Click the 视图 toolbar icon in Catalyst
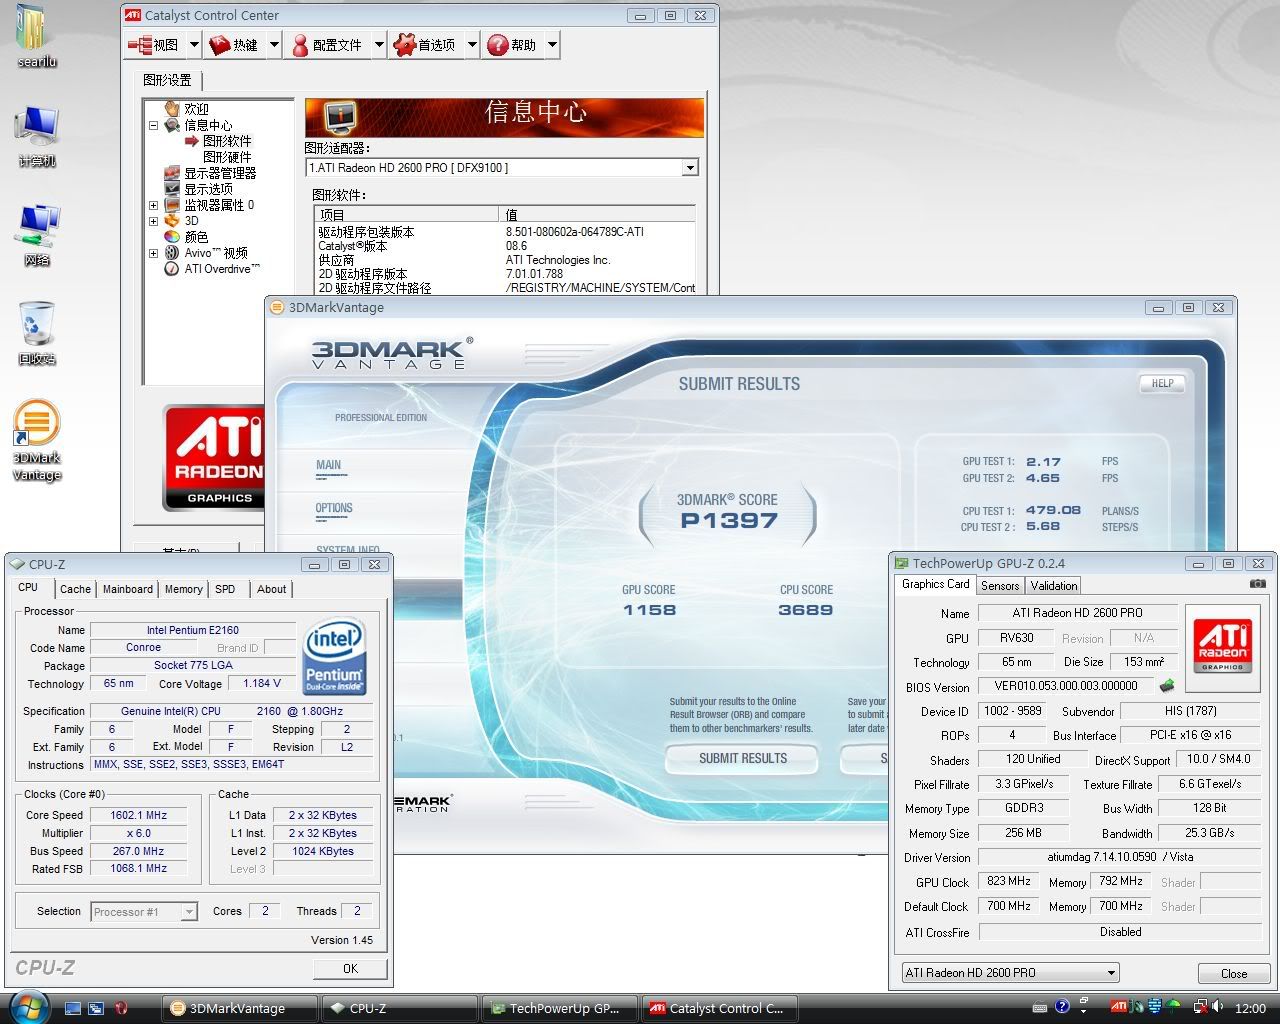 [x=140, y=45]
